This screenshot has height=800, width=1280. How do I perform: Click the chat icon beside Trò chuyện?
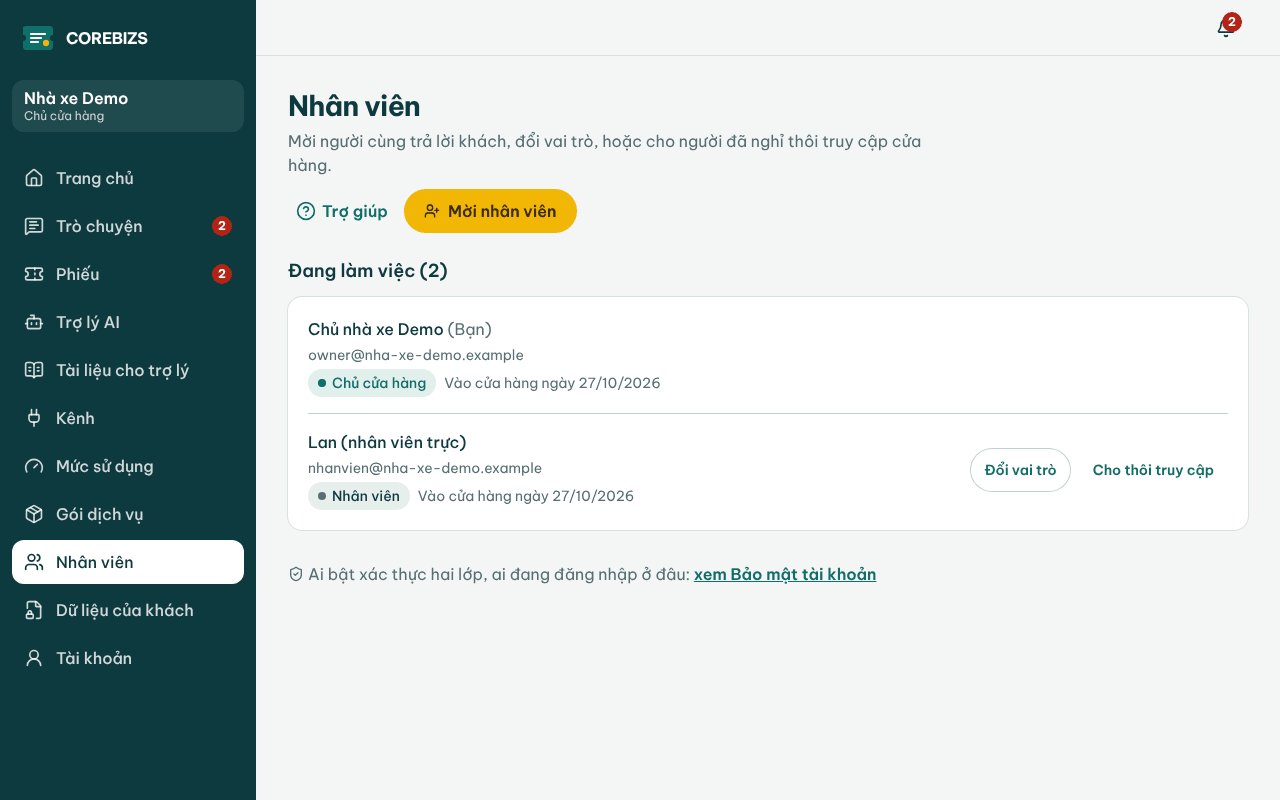(x=34, y=226)
